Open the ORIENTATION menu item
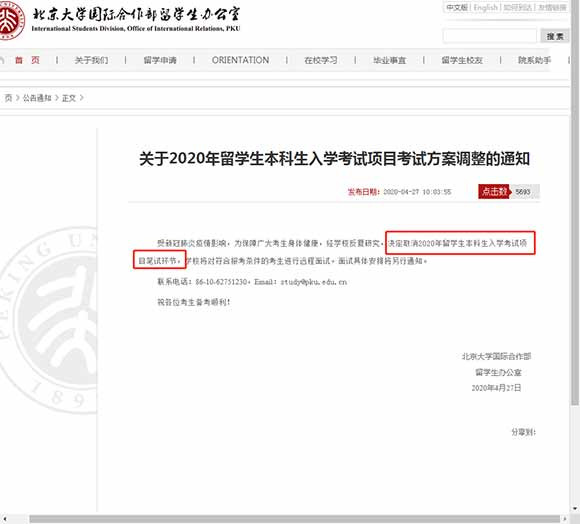 tap(240, 60)
